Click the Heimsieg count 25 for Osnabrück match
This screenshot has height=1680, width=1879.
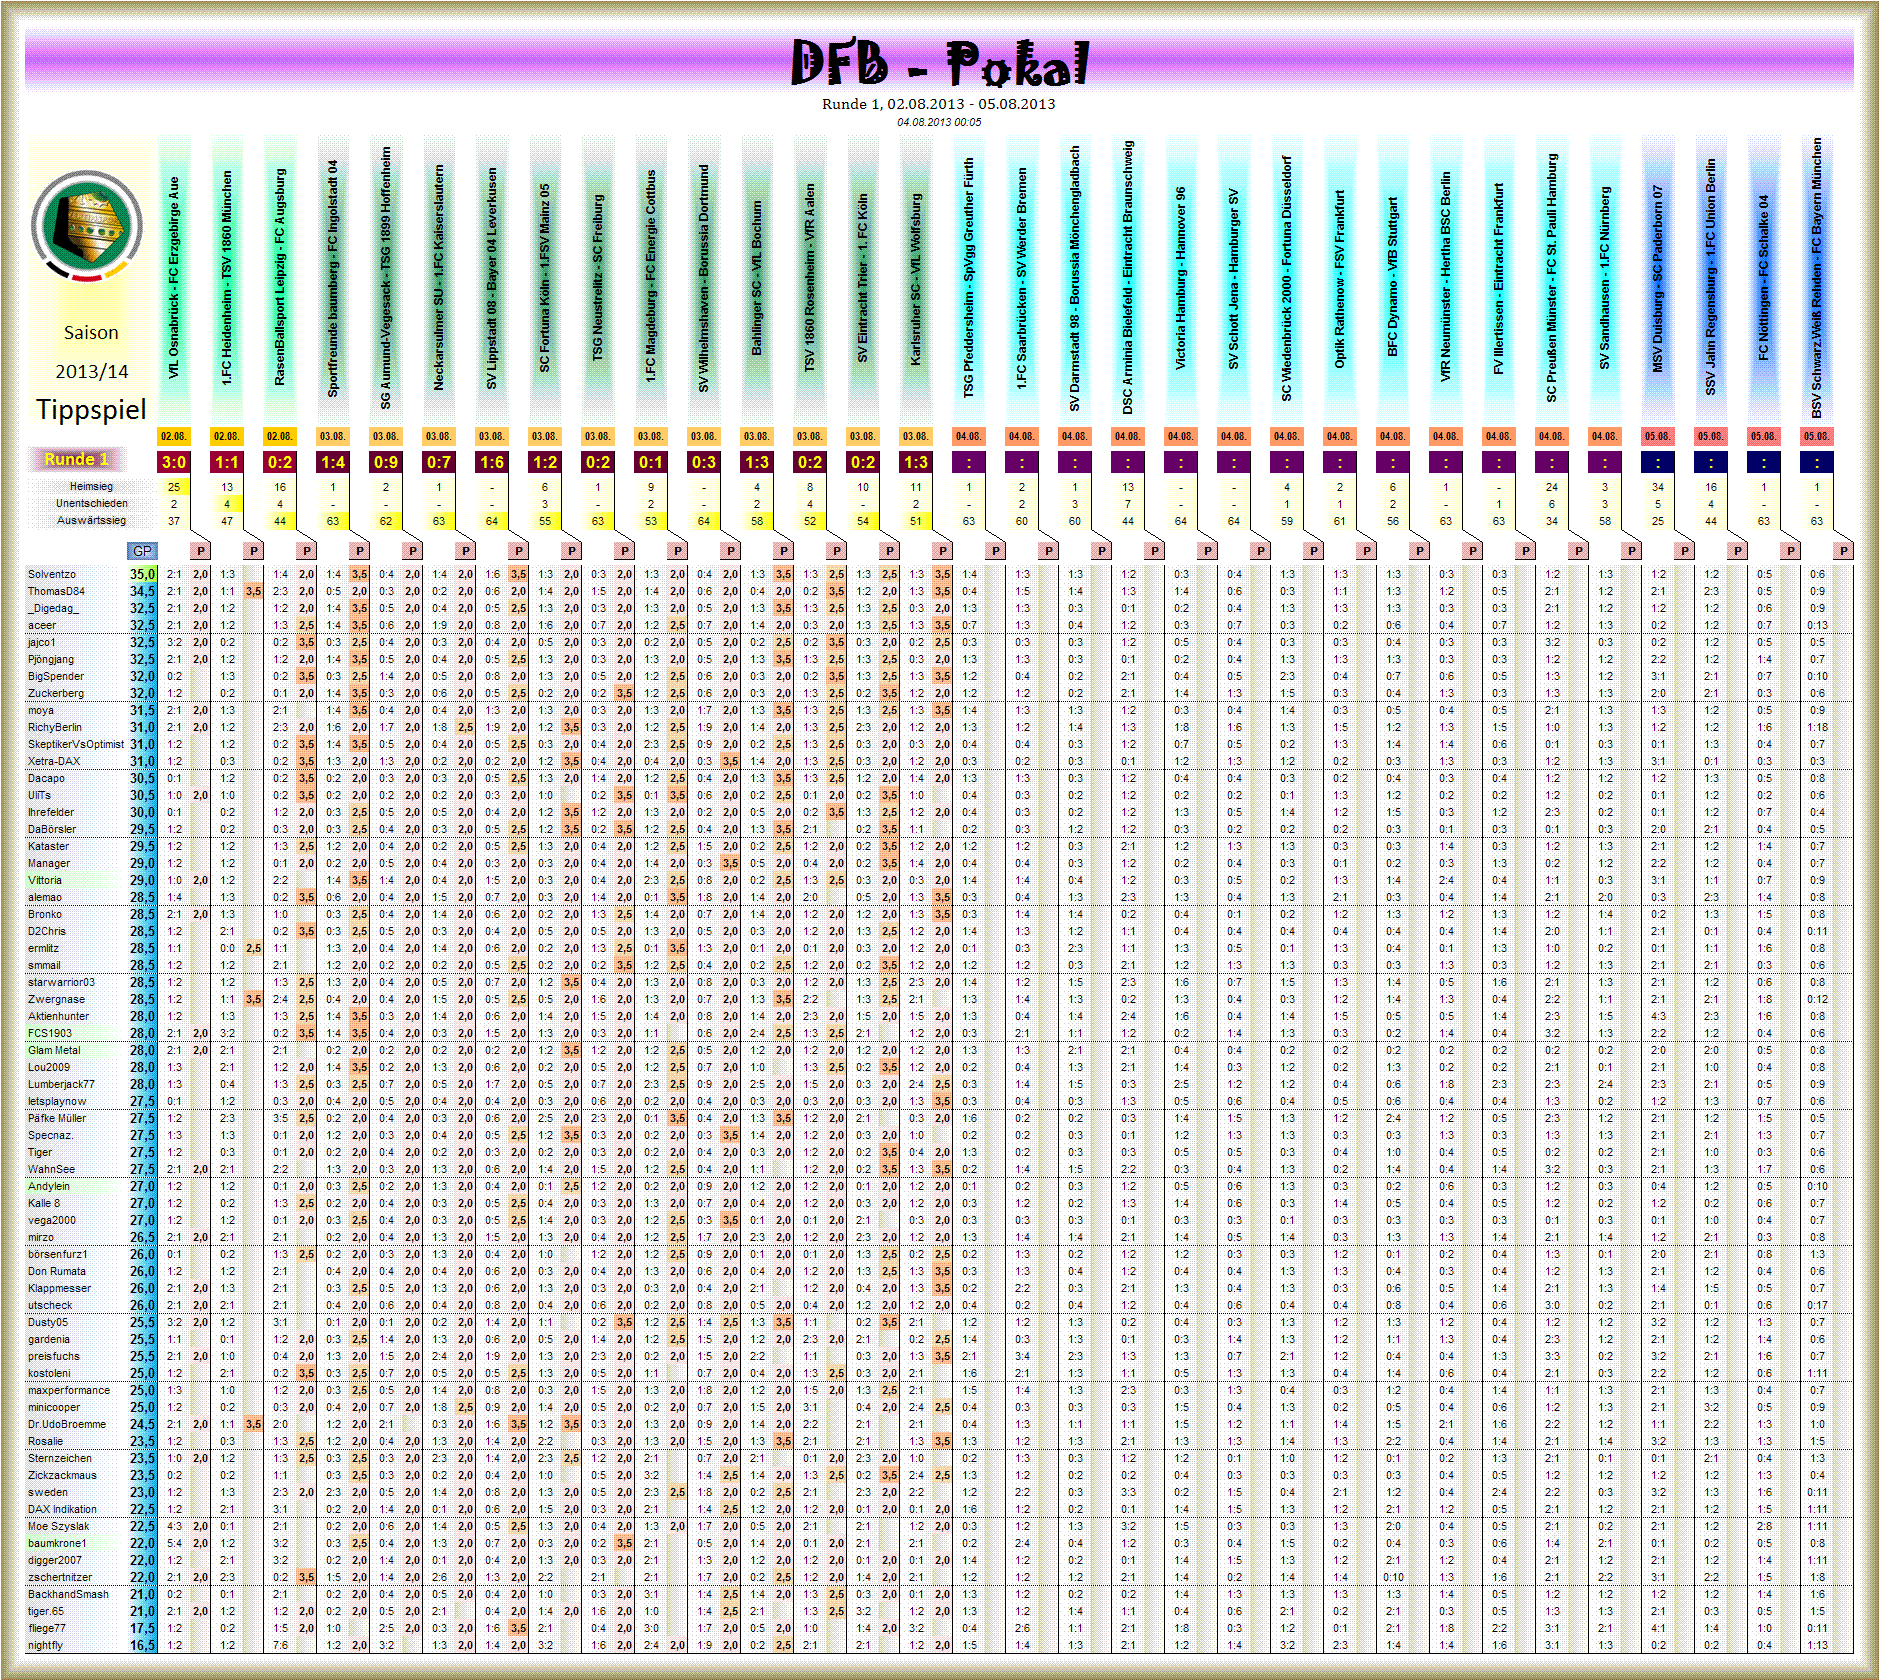coord(174,487)
